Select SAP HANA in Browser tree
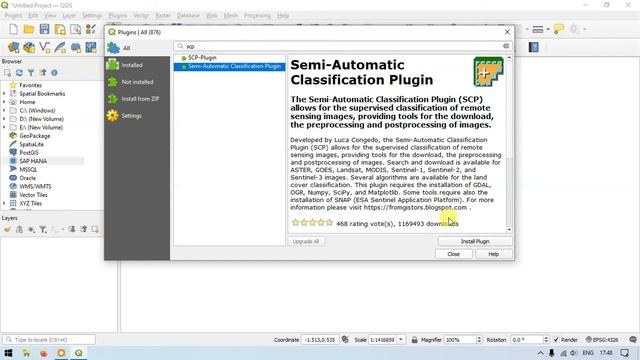 (33, 161)
